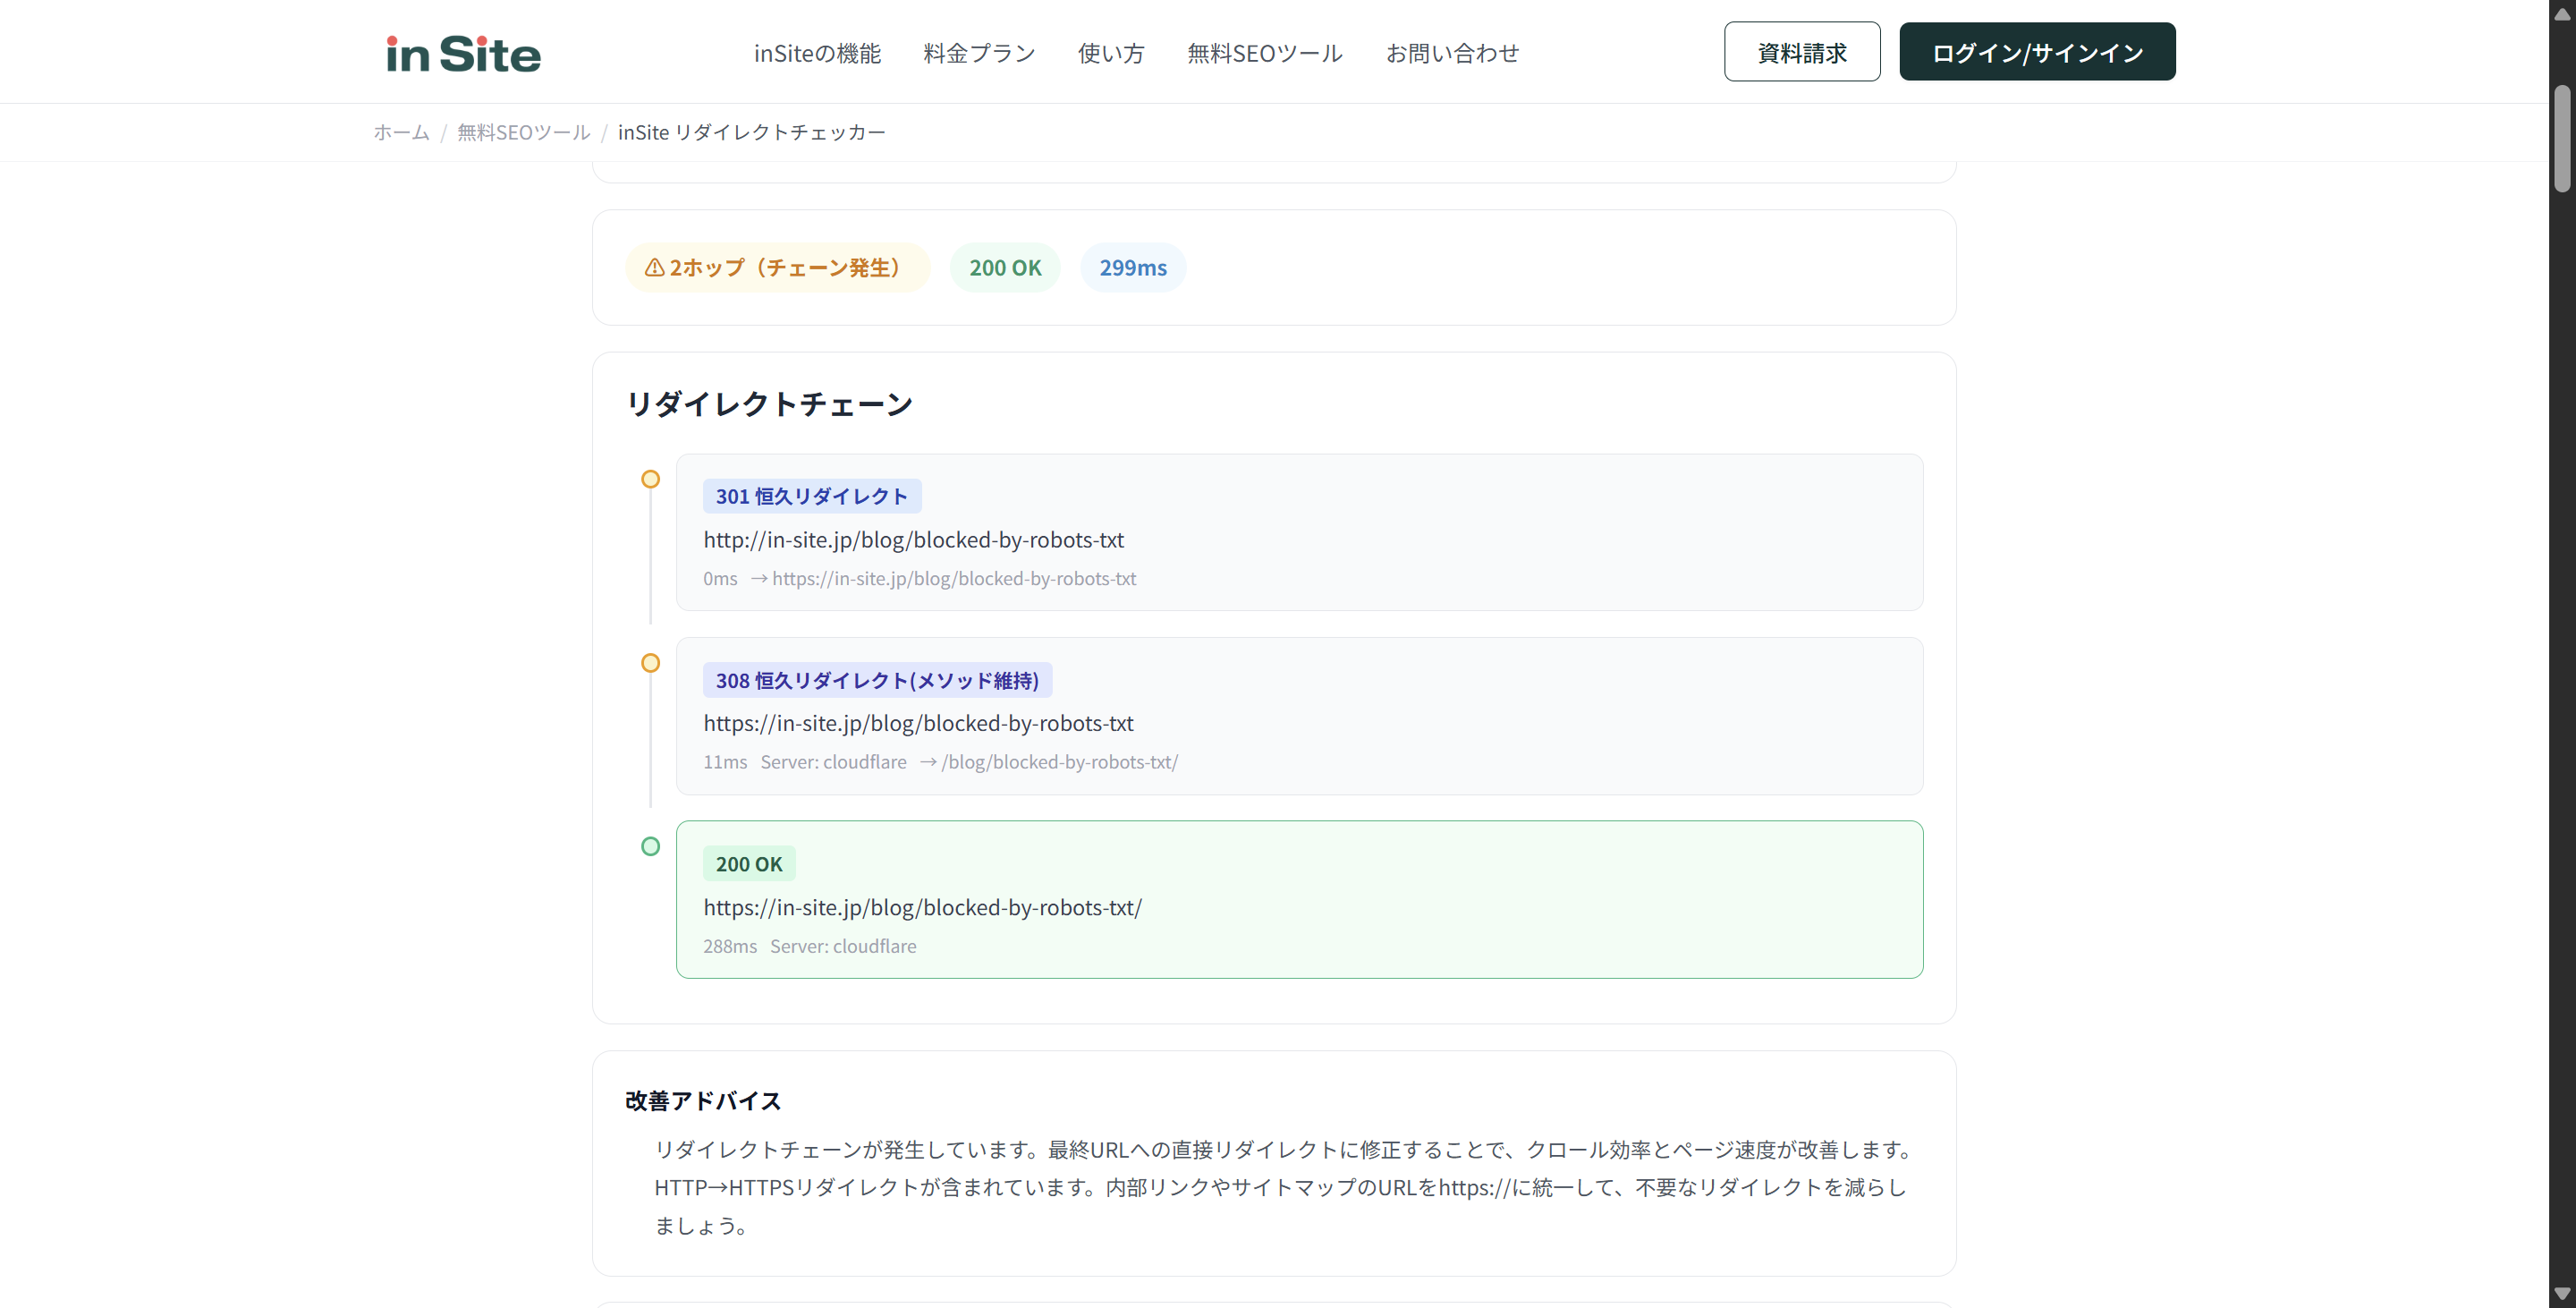Image resolution: width=2576 pixels, height=1308 pixels.
Task: Go to ホーム via the breadcrumb
Action: (400, 132)
